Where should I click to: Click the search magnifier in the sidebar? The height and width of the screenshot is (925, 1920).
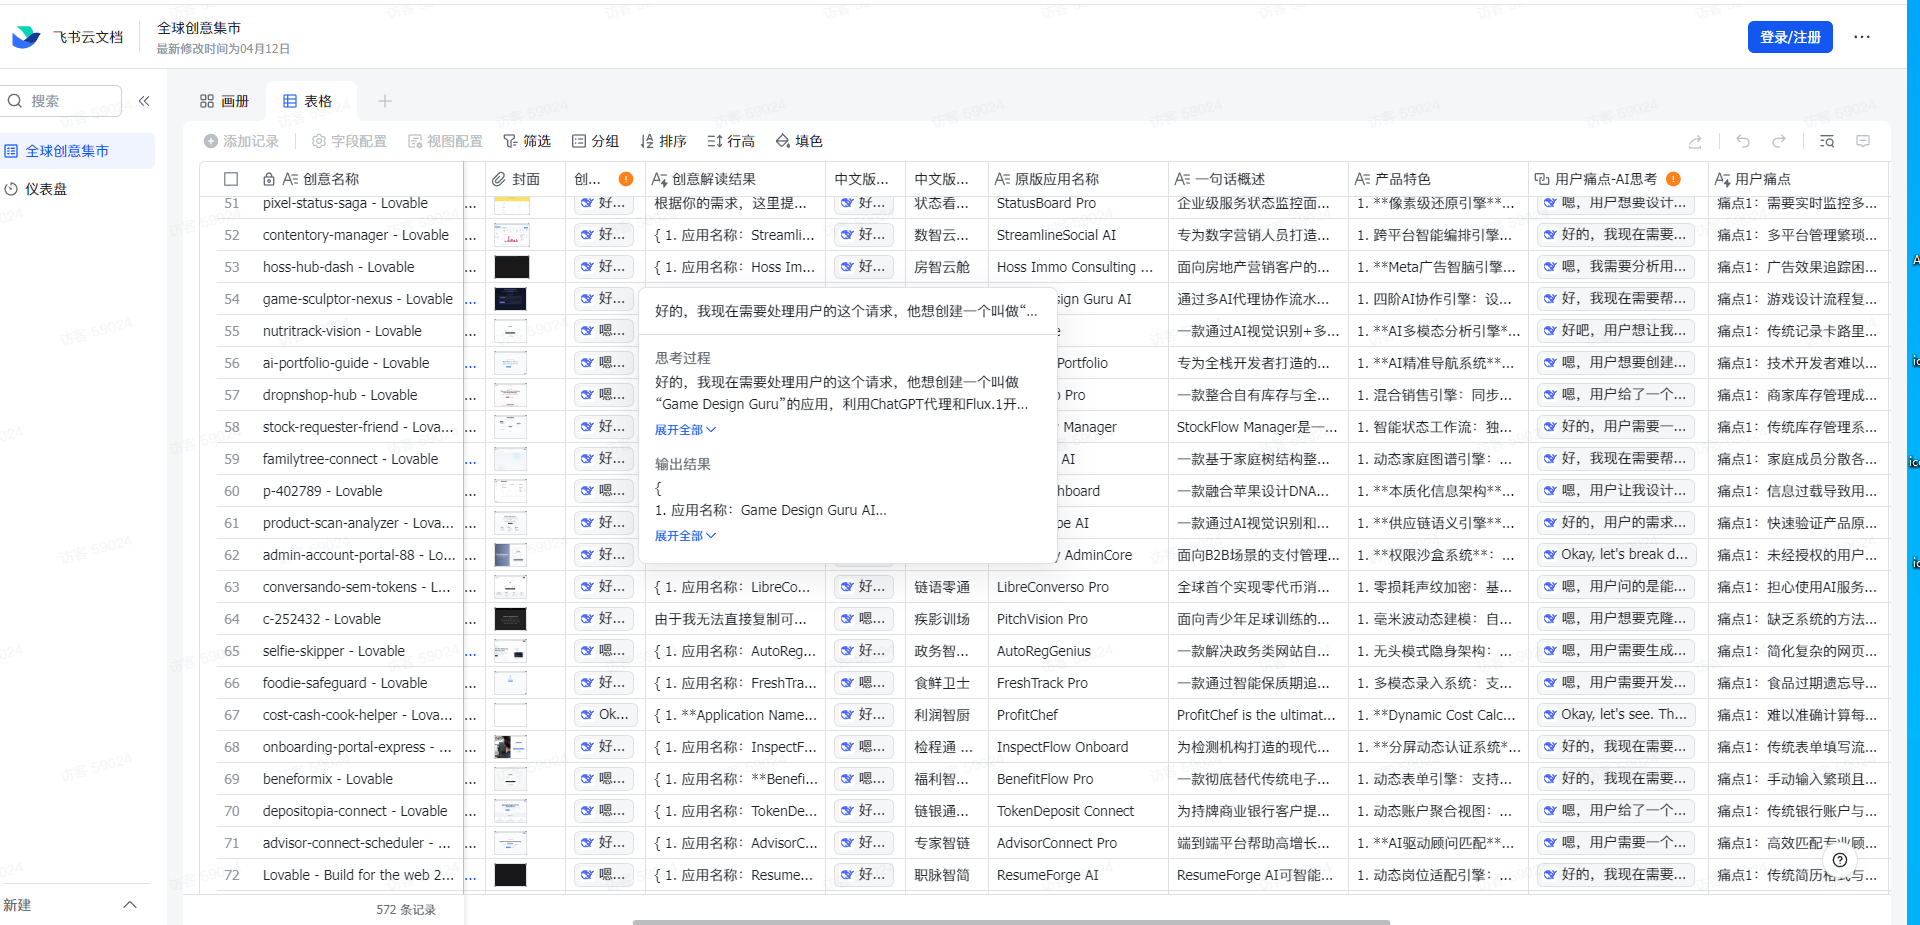coord(15,101)
